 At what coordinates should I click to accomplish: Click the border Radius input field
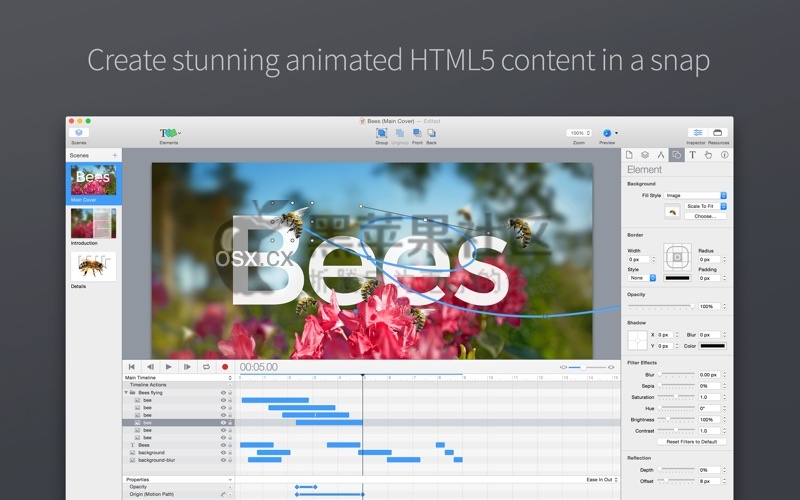(709, 260)
